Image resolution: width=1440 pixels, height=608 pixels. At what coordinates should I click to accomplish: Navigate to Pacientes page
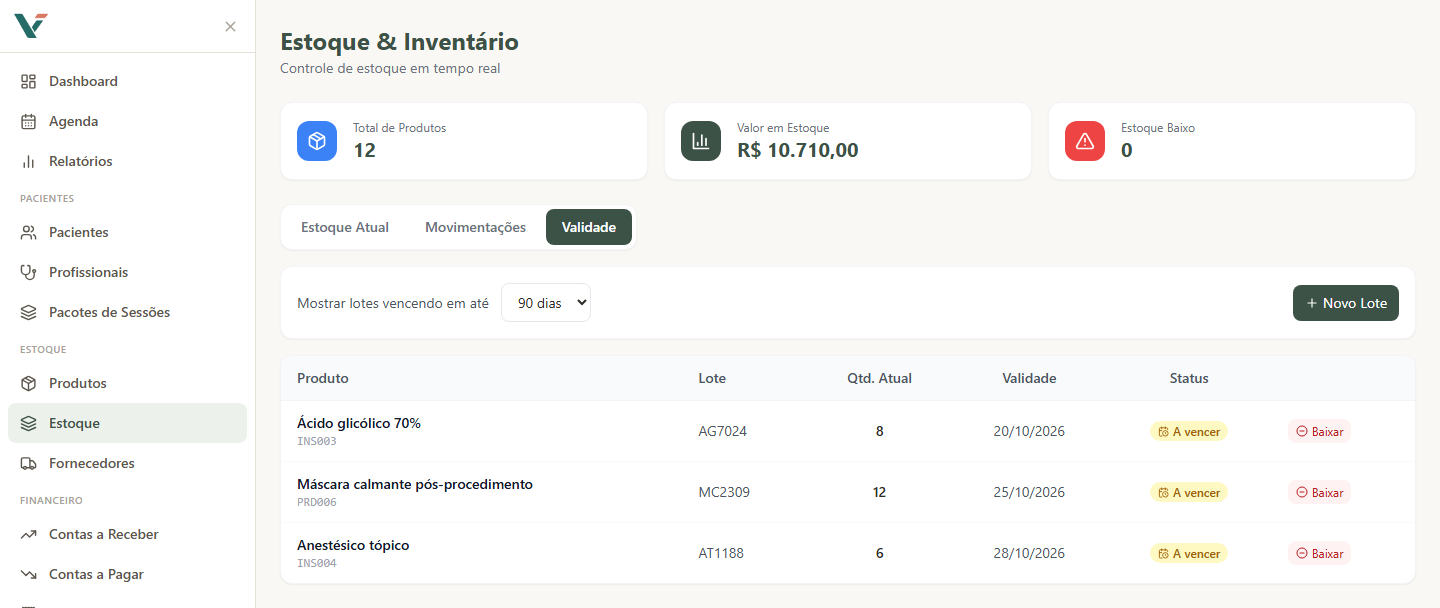point(127,232)
